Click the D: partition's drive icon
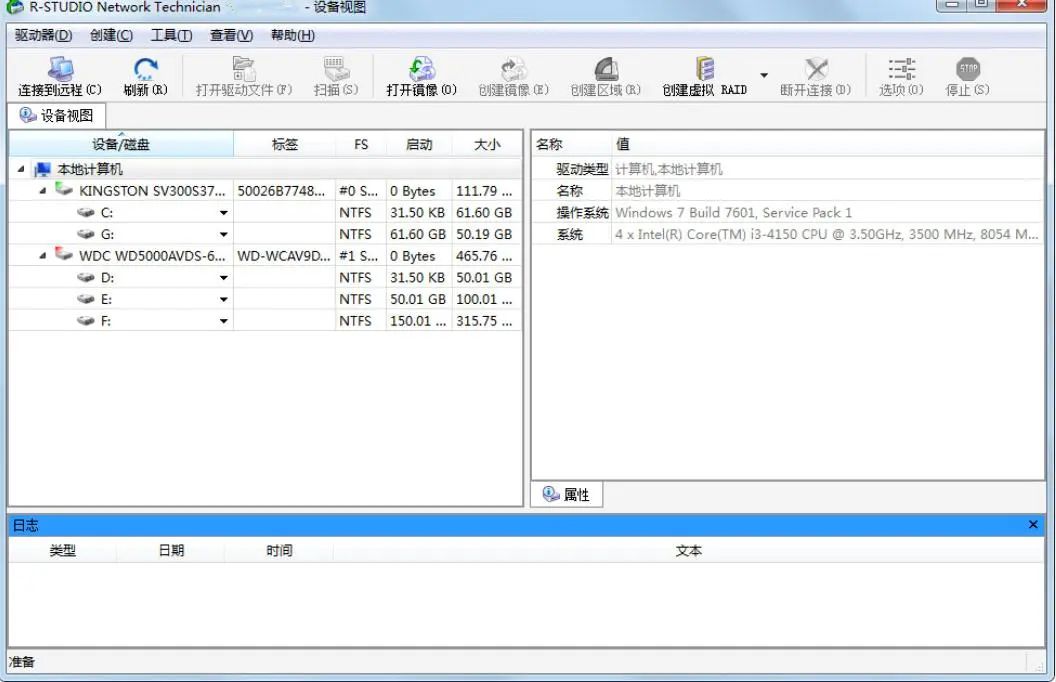Viewport: 1056px width, 682px height. (x=86, y=277)
